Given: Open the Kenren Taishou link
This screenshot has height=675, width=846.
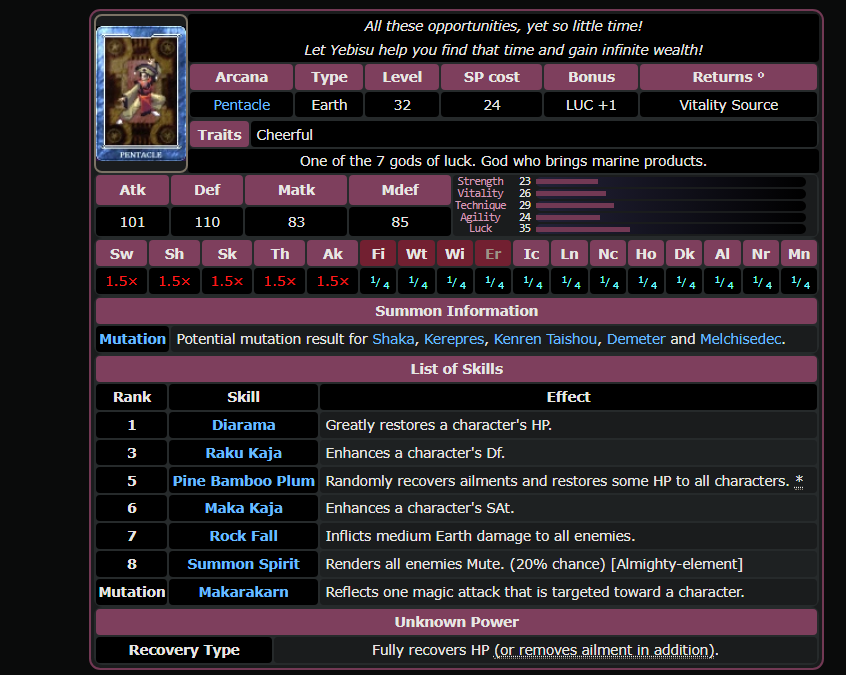Looking at the screenshot, I should tap(545, 339).
